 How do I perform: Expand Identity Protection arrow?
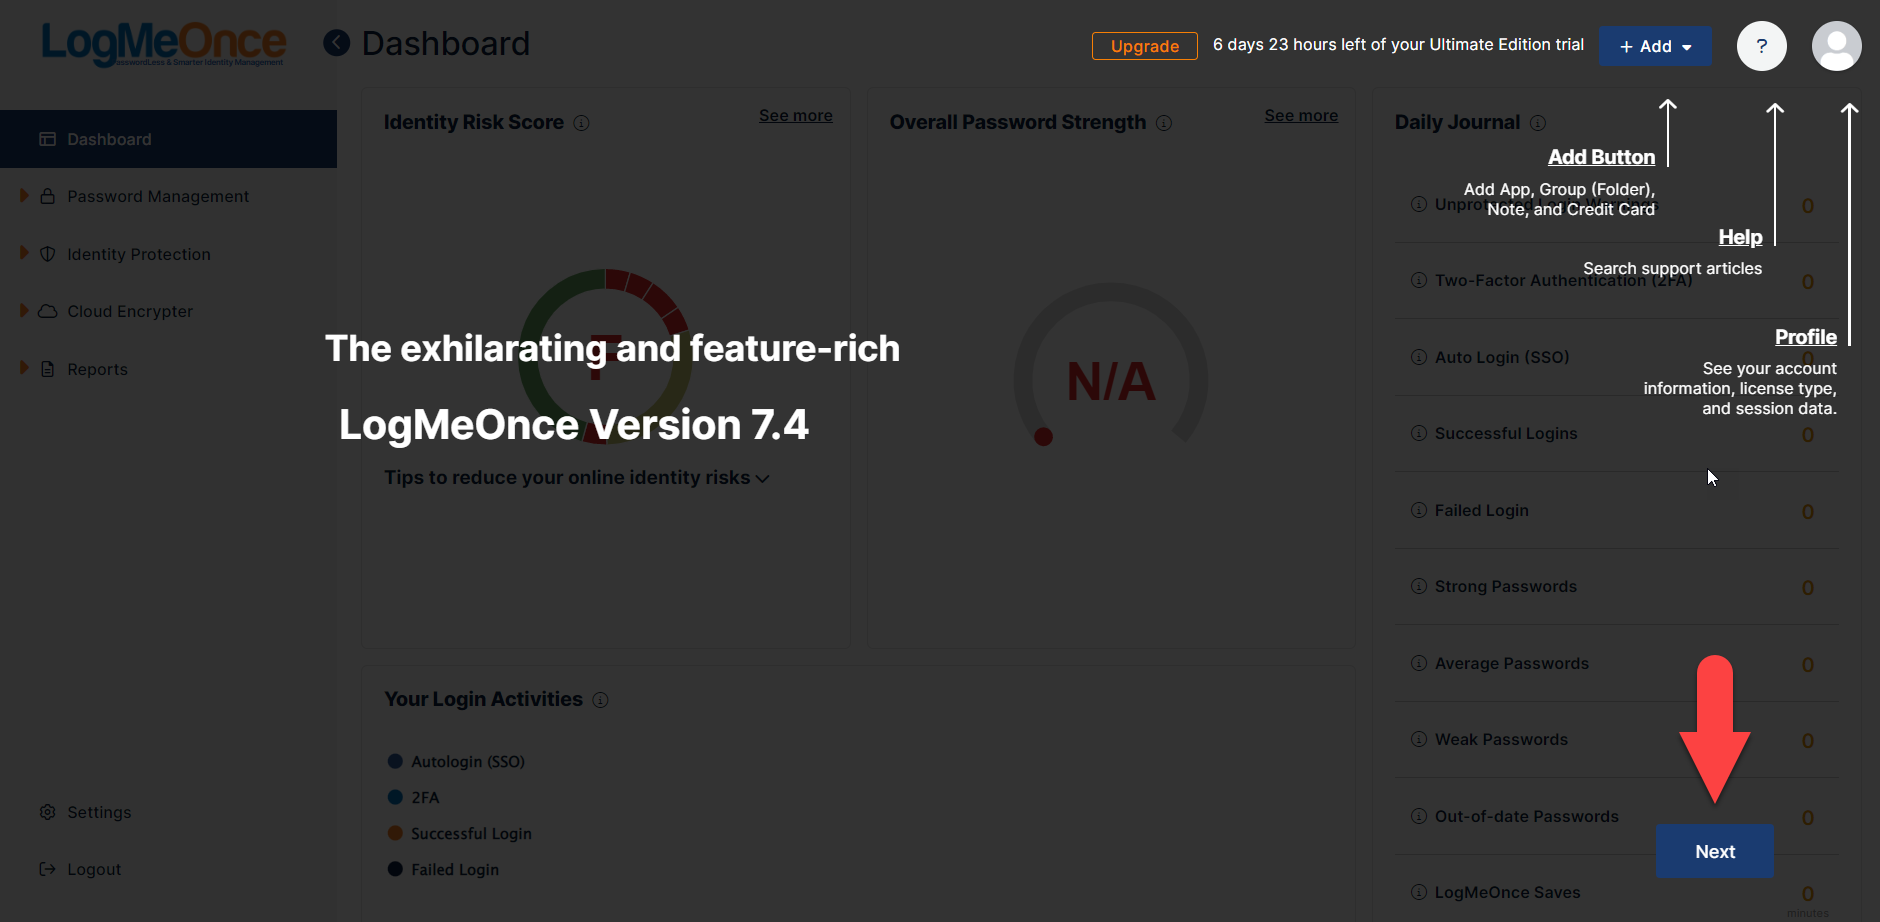coord(24,253)
